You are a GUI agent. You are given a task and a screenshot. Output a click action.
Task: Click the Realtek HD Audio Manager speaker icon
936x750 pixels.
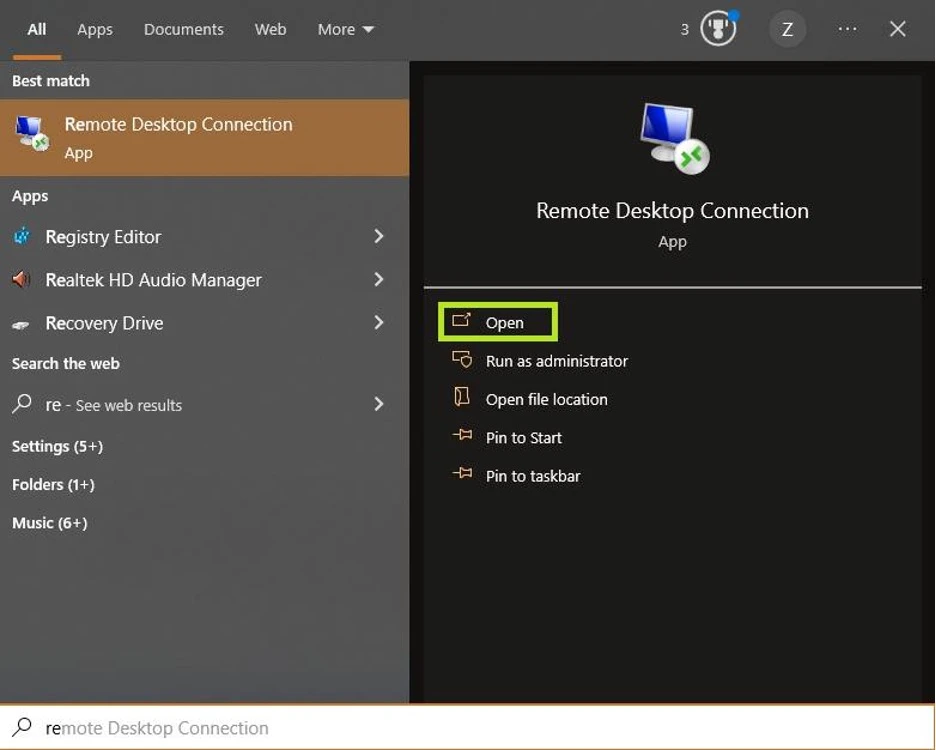(x=21, y=279)
